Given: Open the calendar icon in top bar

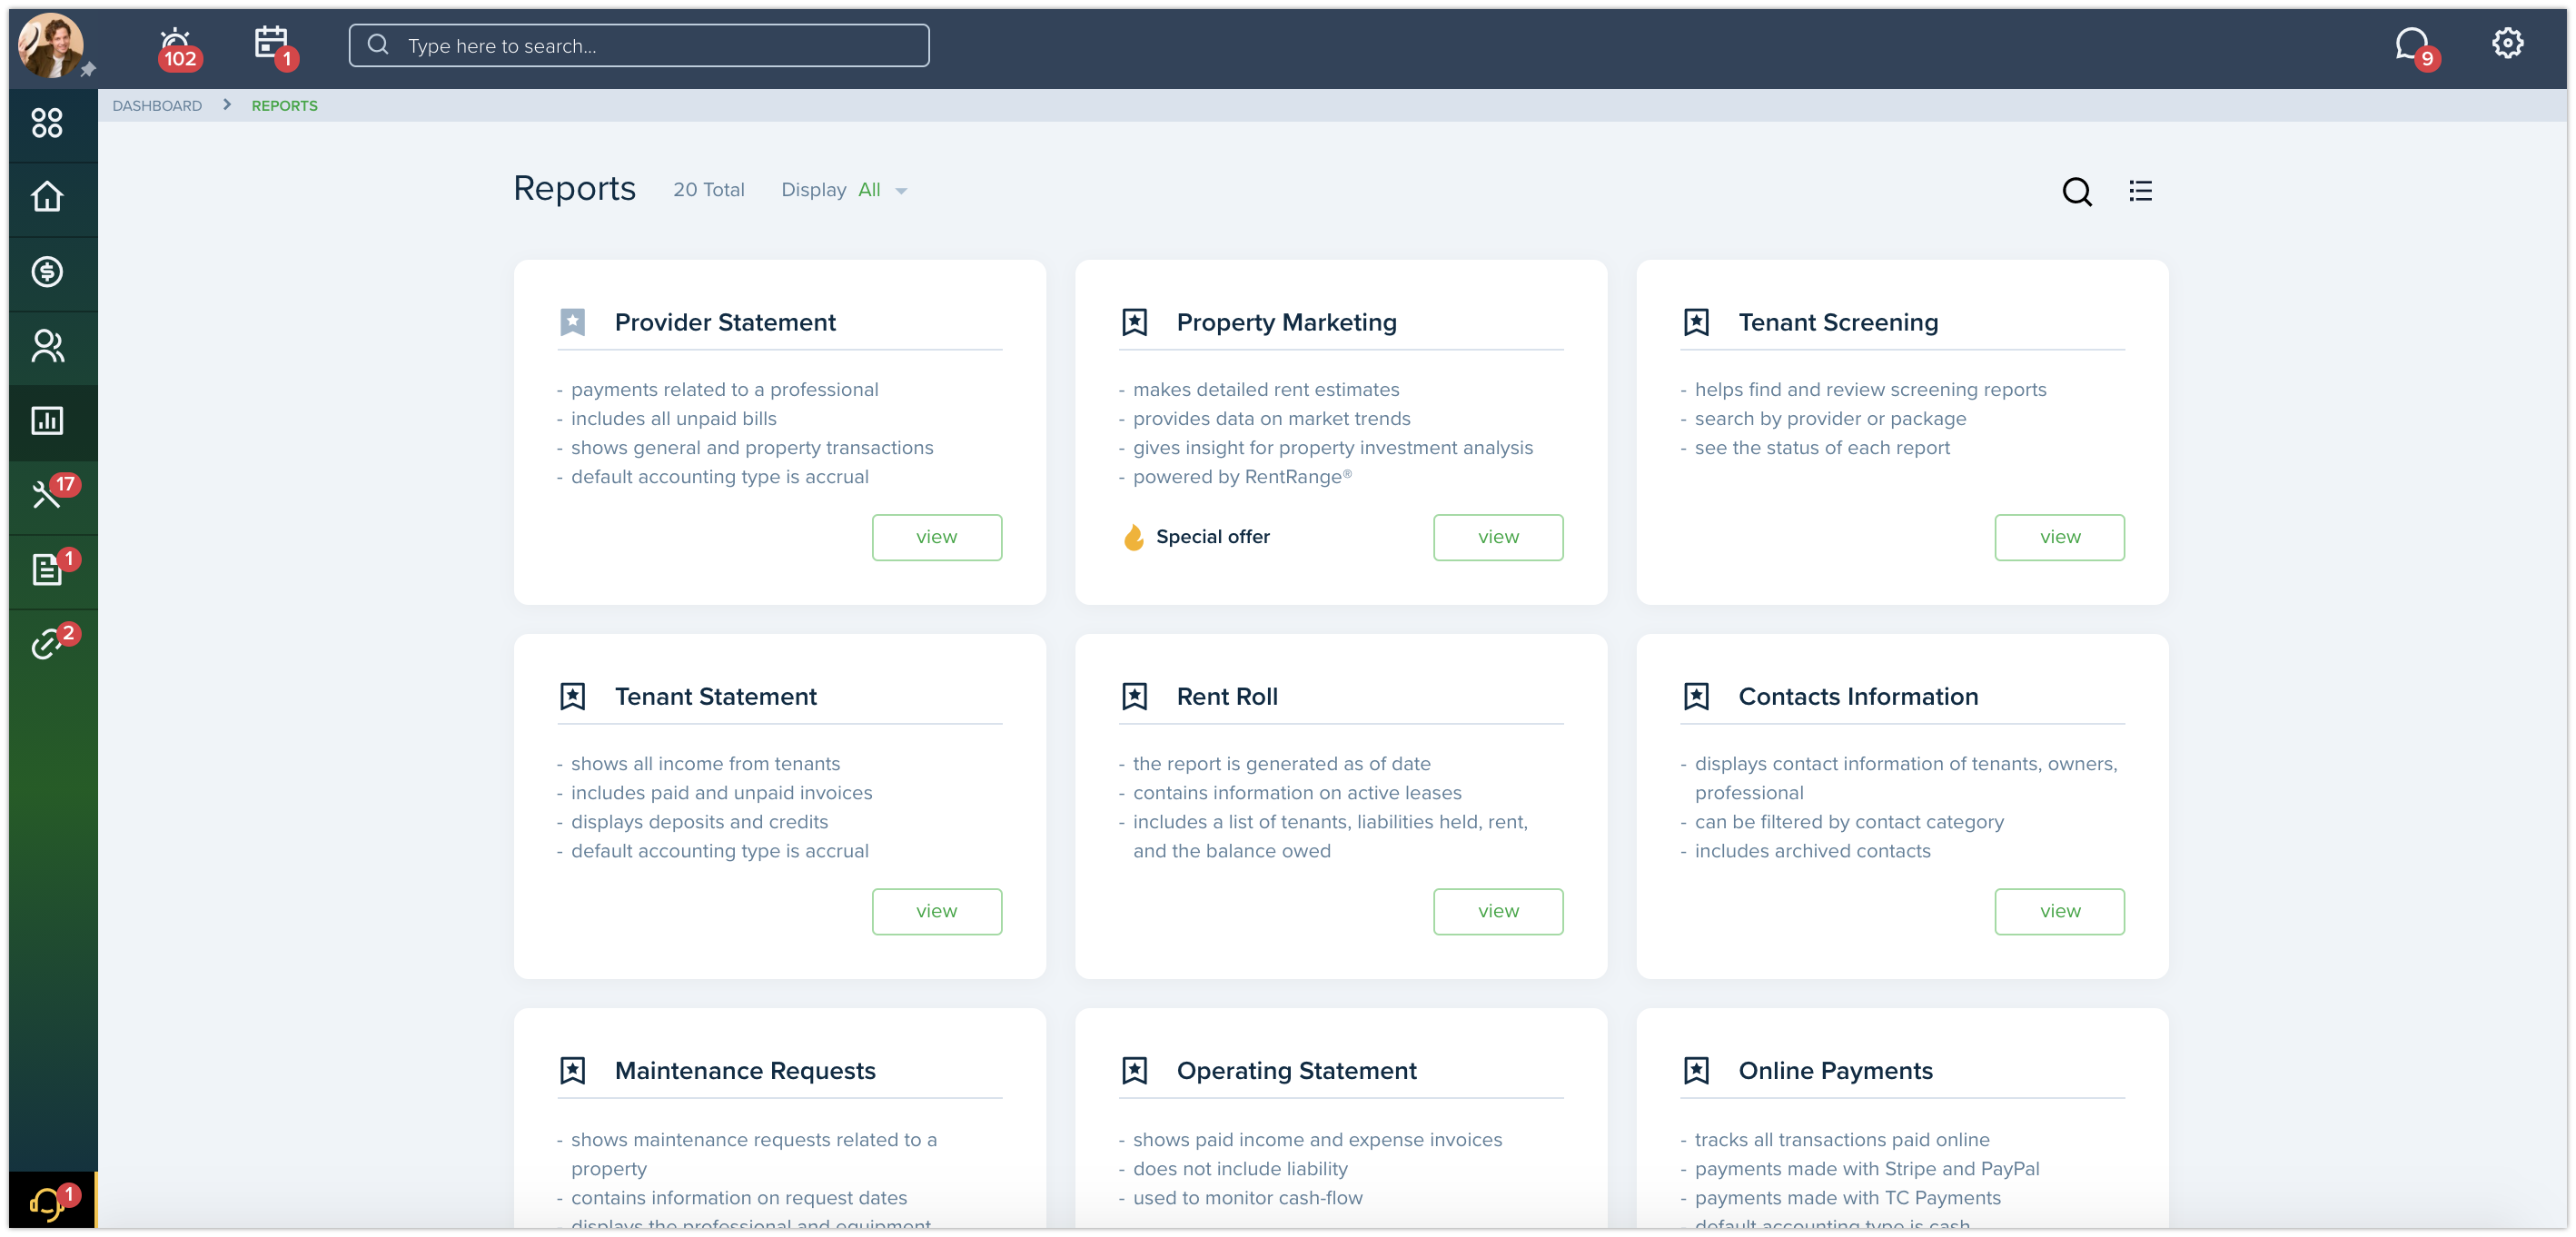Looking at the screenshot, I should (x=272, y=44).
